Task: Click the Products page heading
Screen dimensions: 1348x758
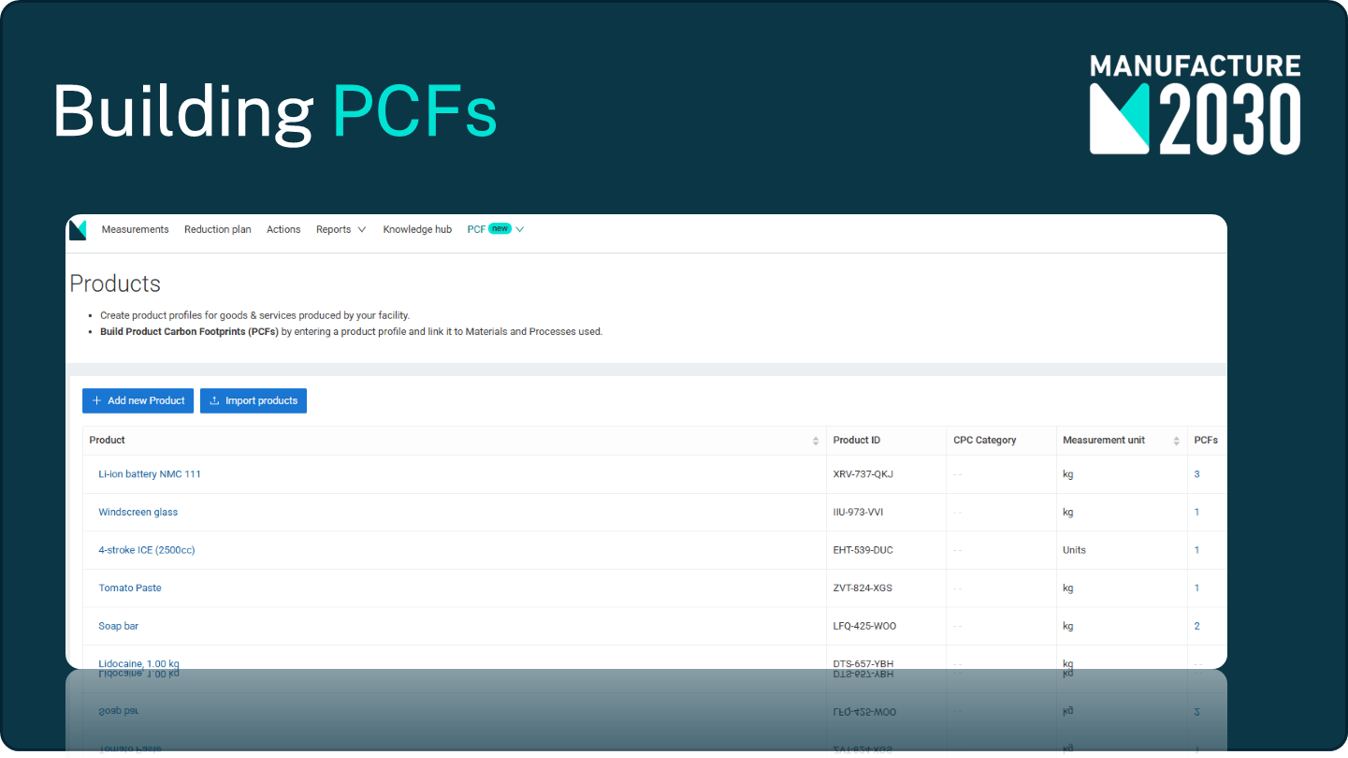Action: tap(115, 284)
